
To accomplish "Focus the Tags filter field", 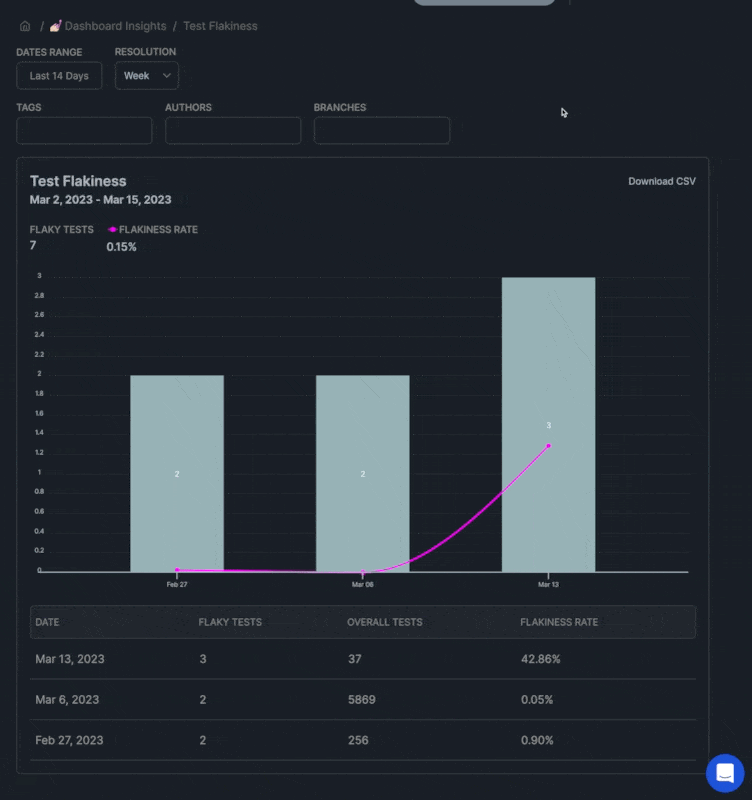I will point(84,131).
